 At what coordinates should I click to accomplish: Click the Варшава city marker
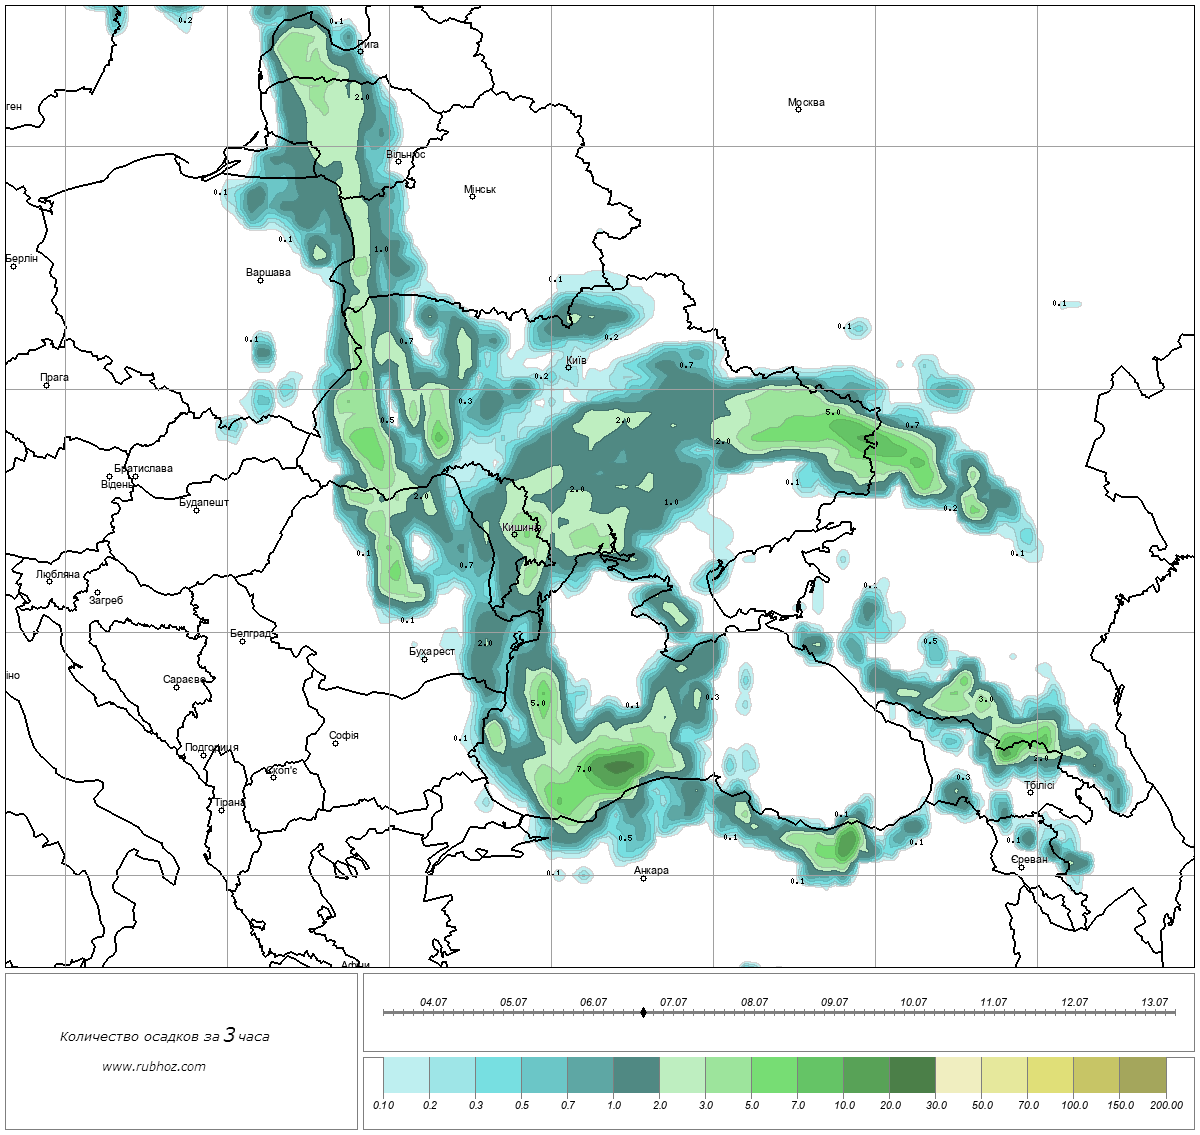(260, 280)
